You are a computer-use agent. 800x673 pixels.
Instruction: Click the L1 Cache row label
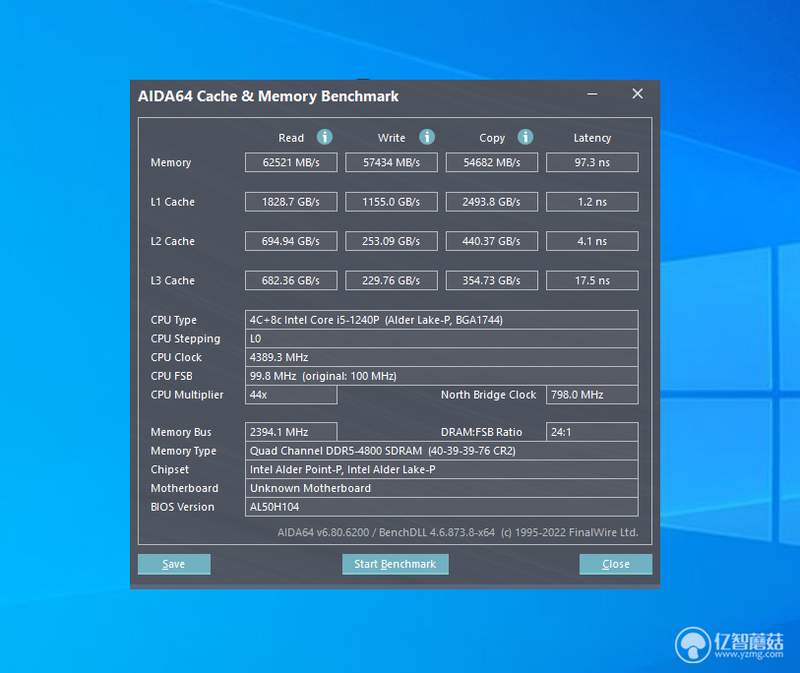pyautogui.click(x=172, y=202)
